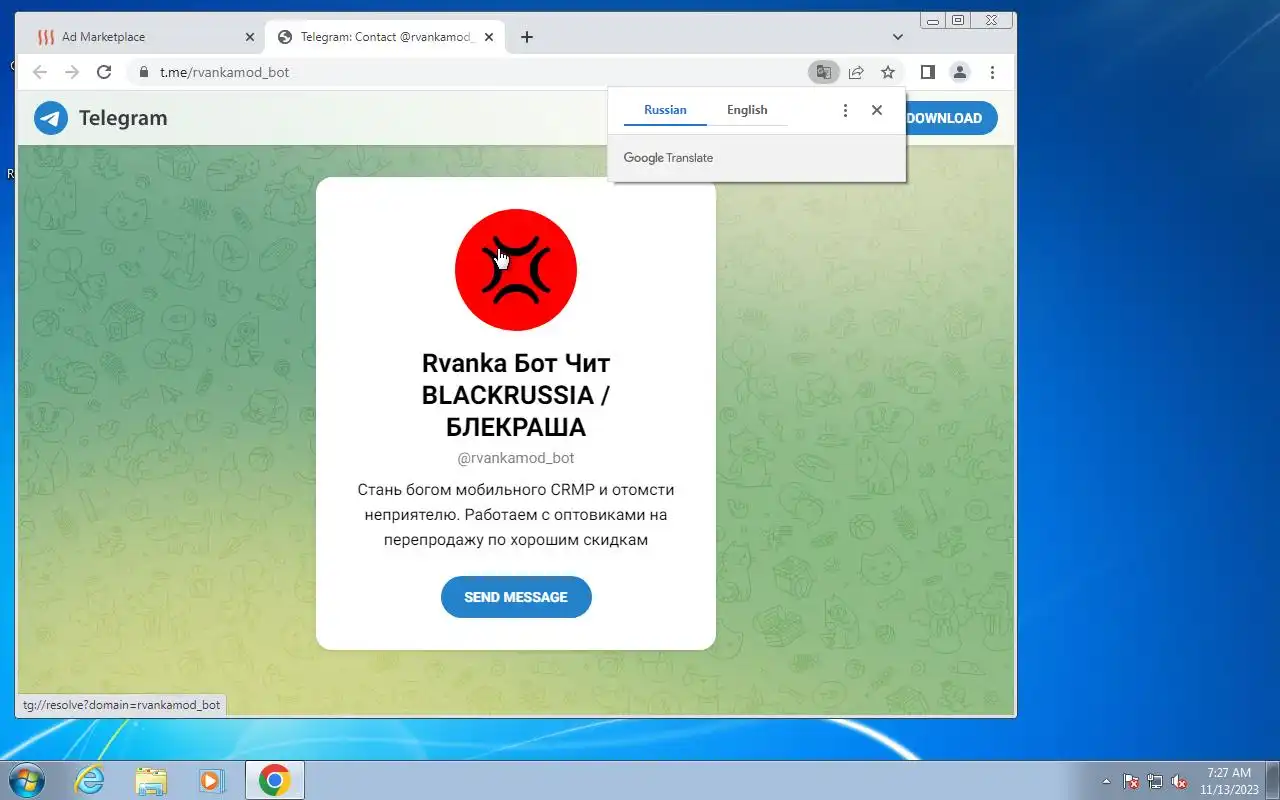Toggle the Chrome side panel icon
The width and height of the screenshot is (1280, 800).
pyautogui.click(x=927, y=72)
